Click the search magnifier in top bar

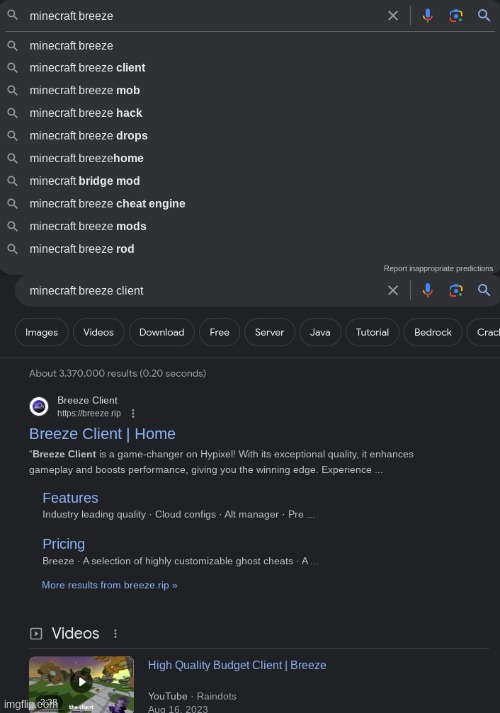[x=484, y=15]
